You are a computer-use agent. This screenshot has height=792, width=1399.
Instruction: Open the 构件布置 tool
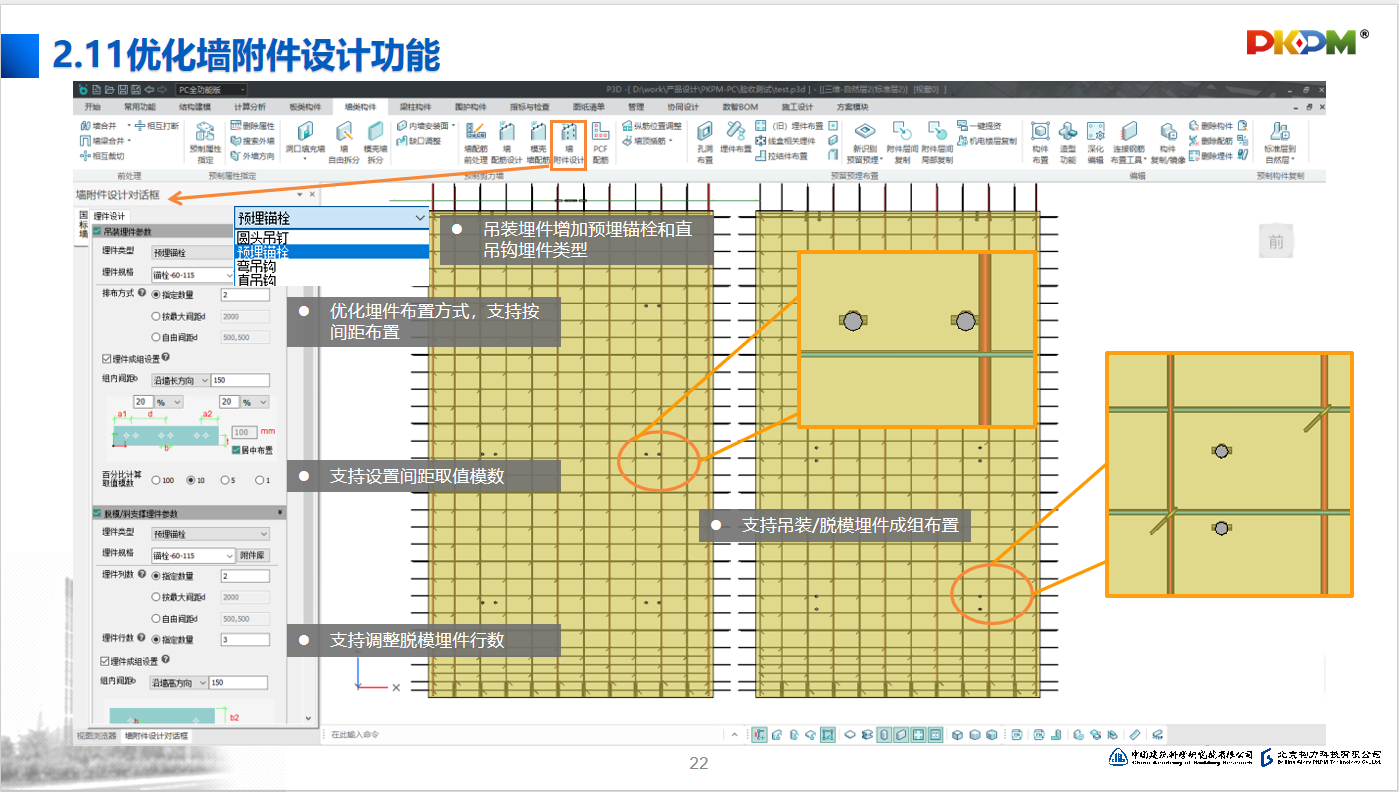pos(1040,142)
